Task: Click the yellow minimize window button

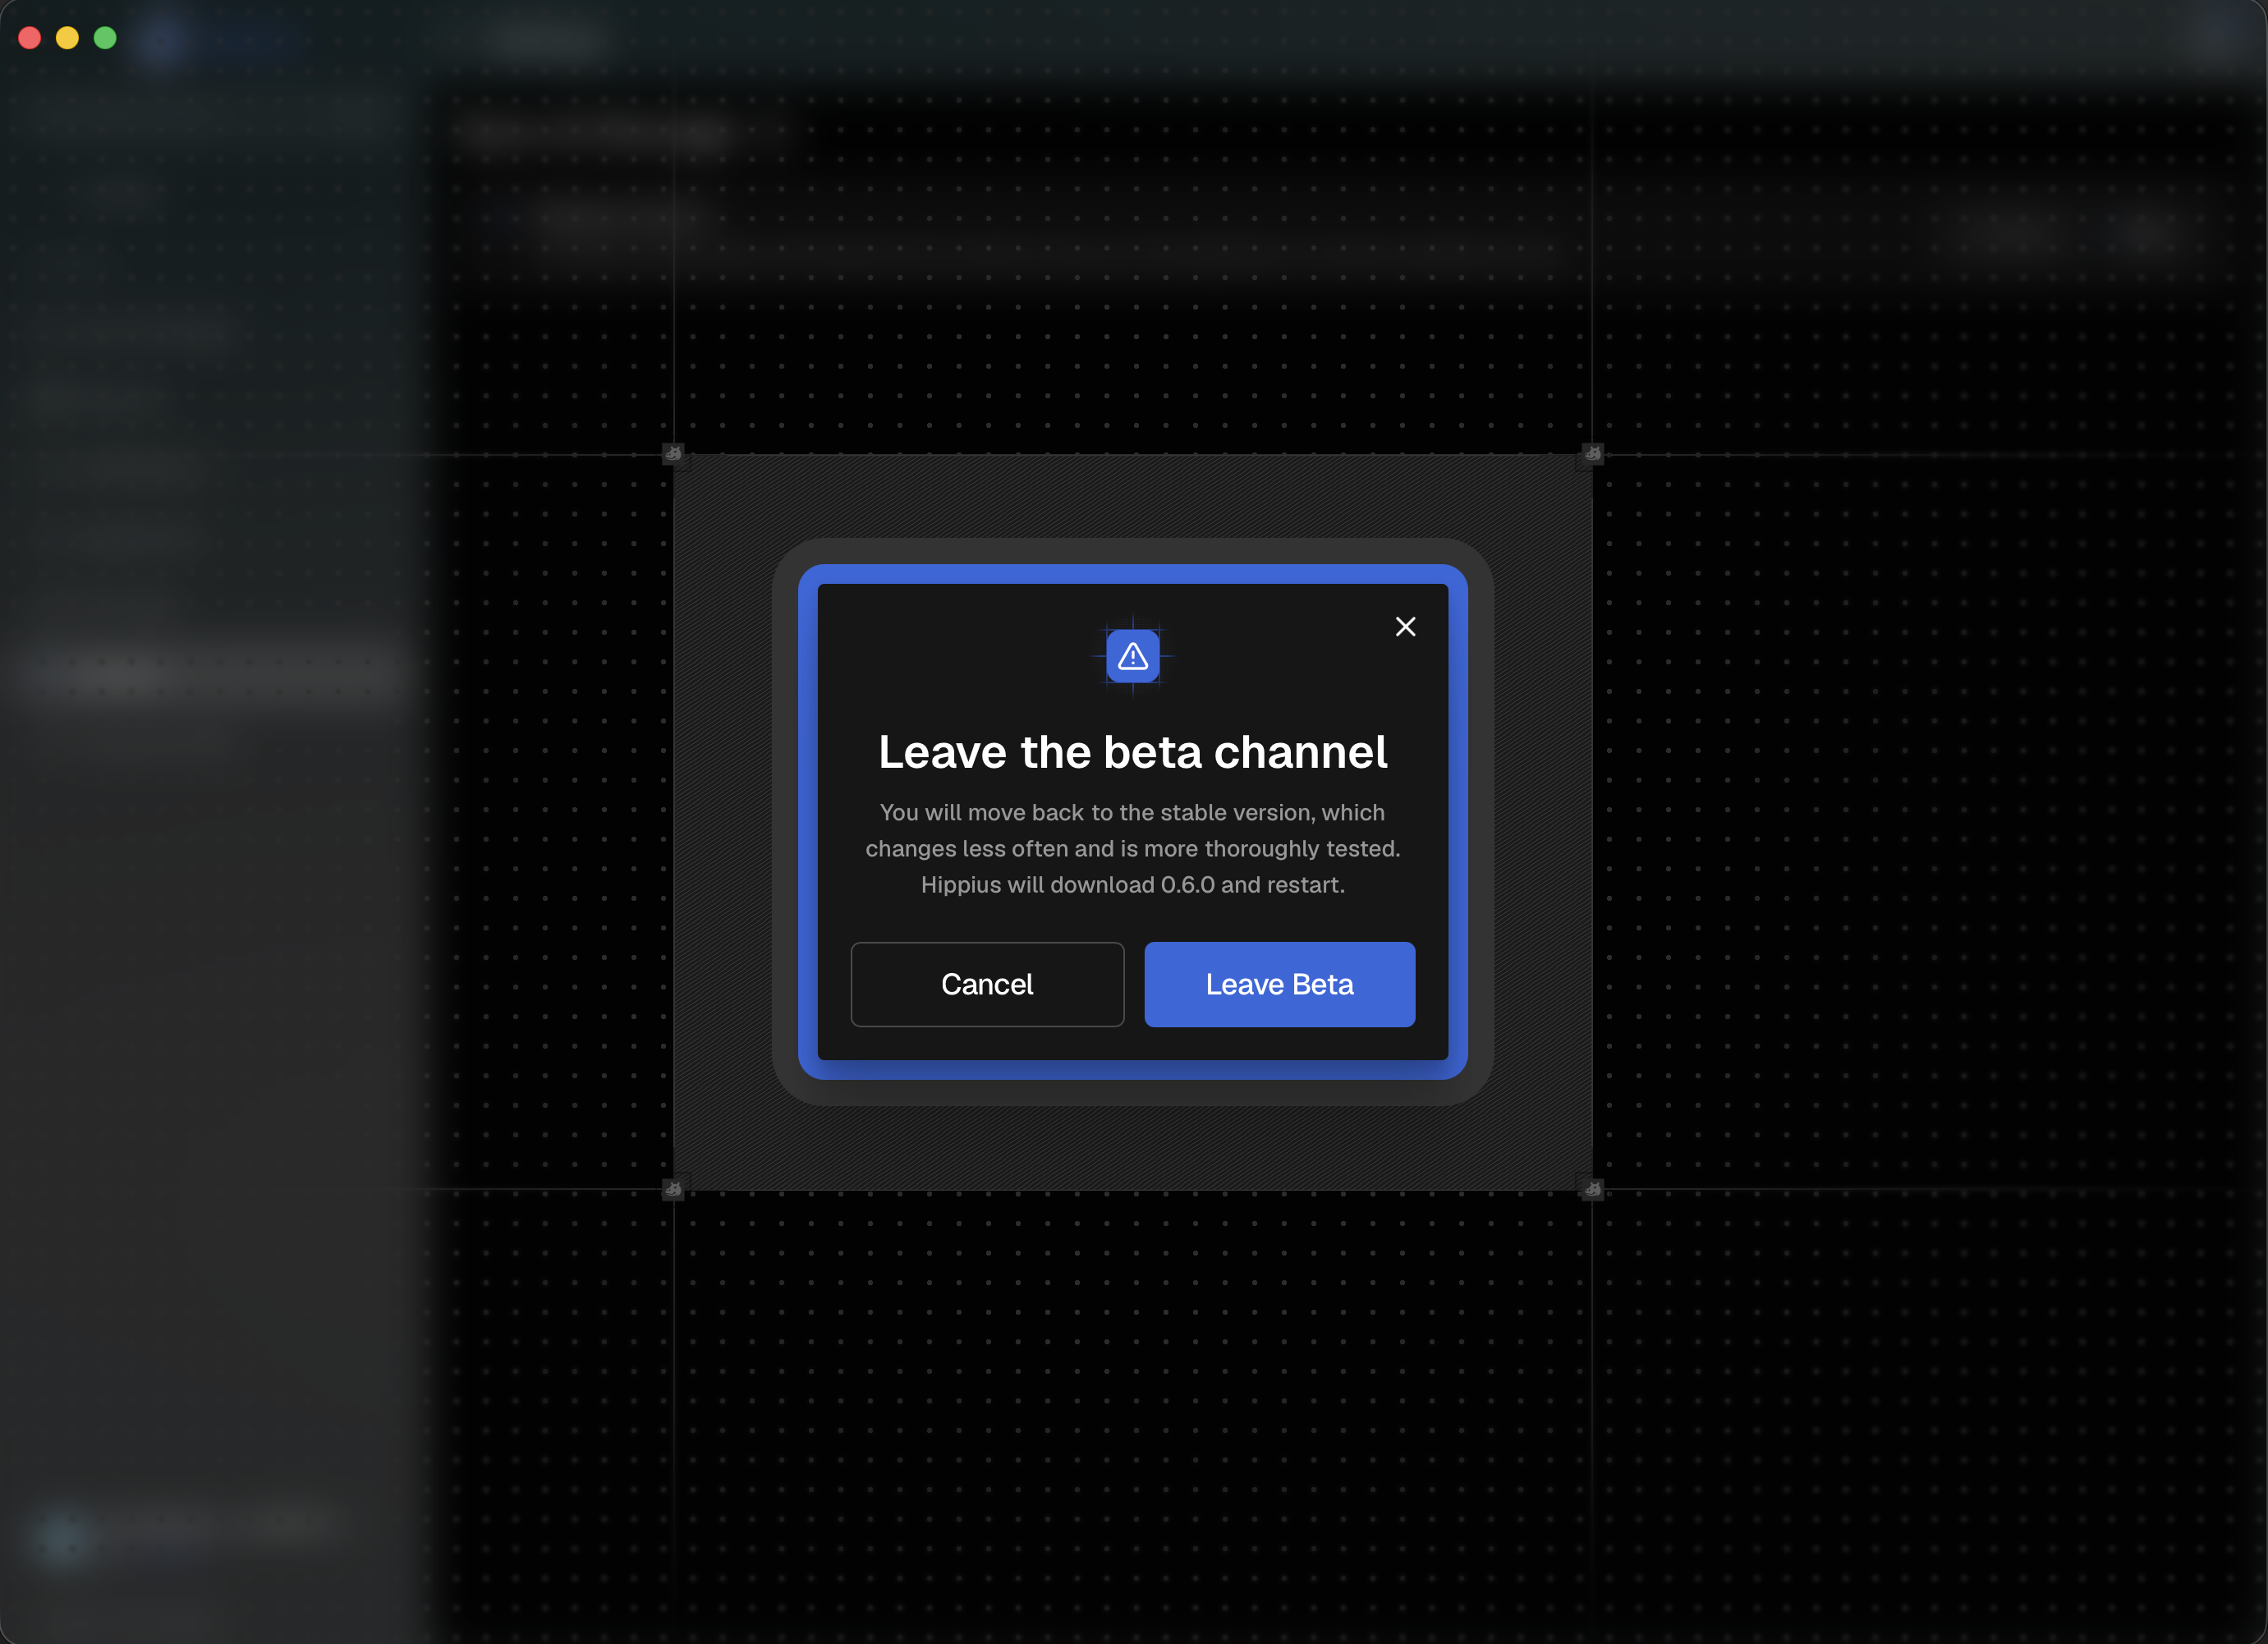Action: [x=67, y=38]
